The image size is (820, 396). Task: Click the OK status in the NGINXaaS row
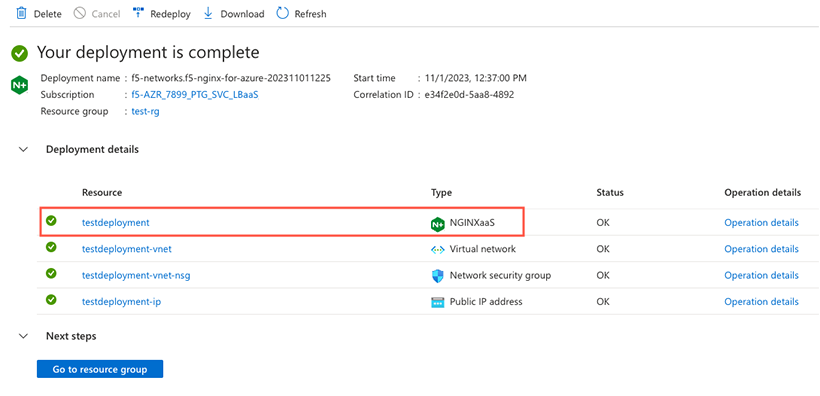click(603, 223)
